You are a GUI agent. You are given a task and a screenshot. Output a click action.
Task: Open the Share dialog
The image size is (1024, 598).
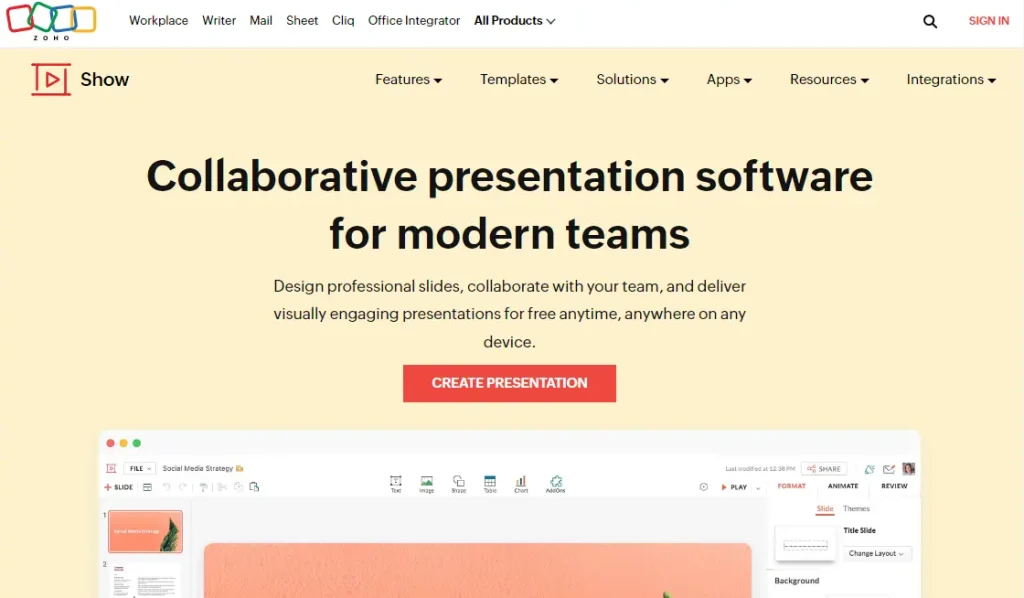click(824, 468)
